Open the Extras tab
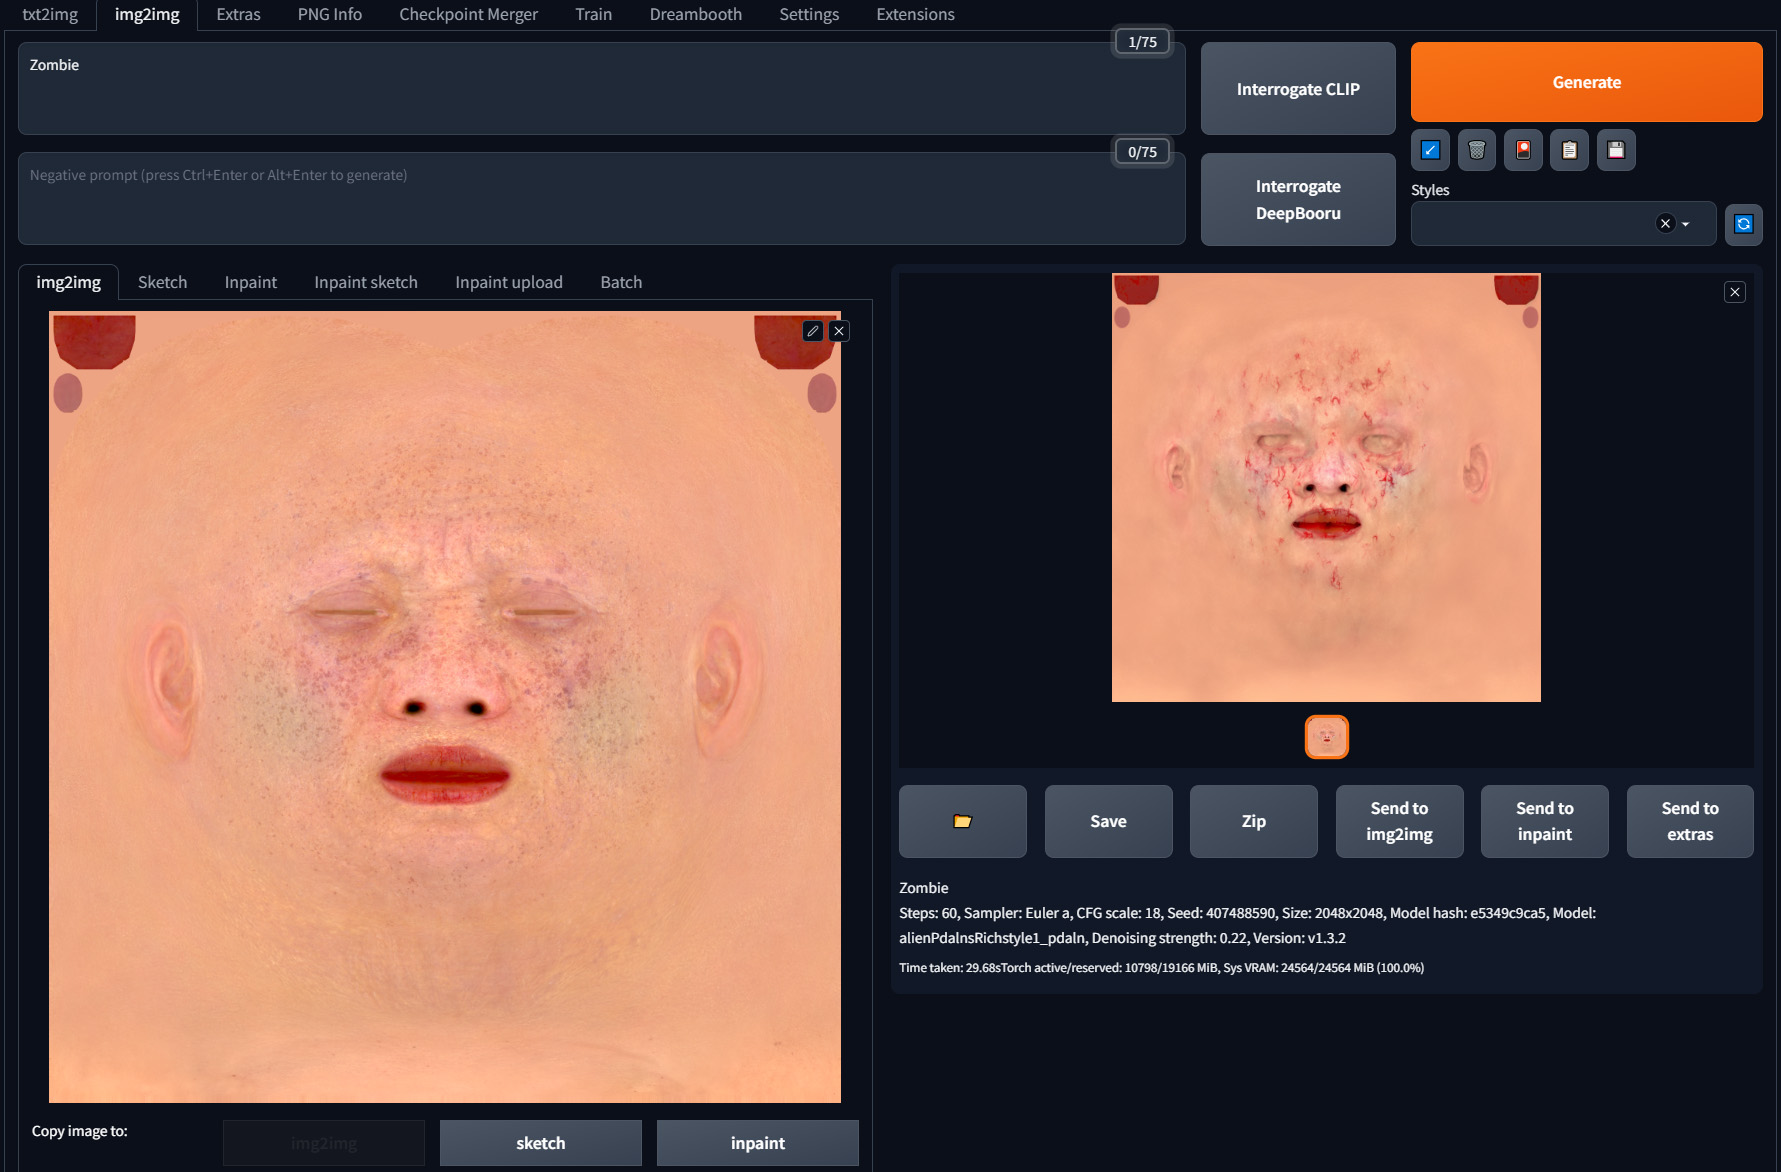Viewport: 1781px width, 1172px height. [238, 14]
